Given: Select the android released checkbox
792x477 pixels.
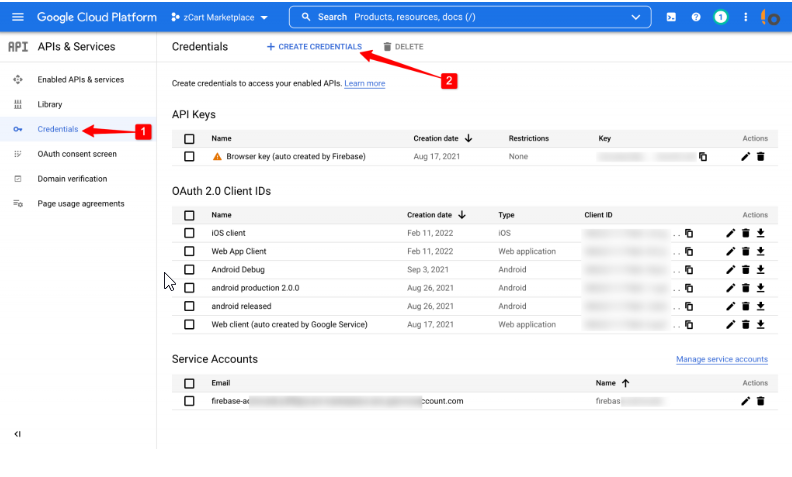Looking at the screenshot, I should point(189,306).
